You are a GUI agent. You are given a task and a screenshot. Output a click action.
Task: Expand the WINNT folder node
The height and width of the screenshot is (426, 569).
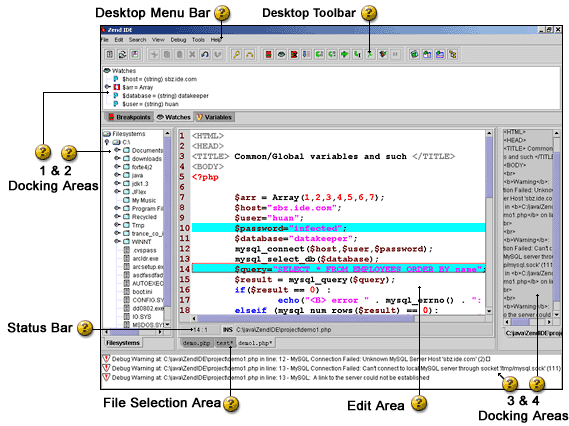coord(117,241)
